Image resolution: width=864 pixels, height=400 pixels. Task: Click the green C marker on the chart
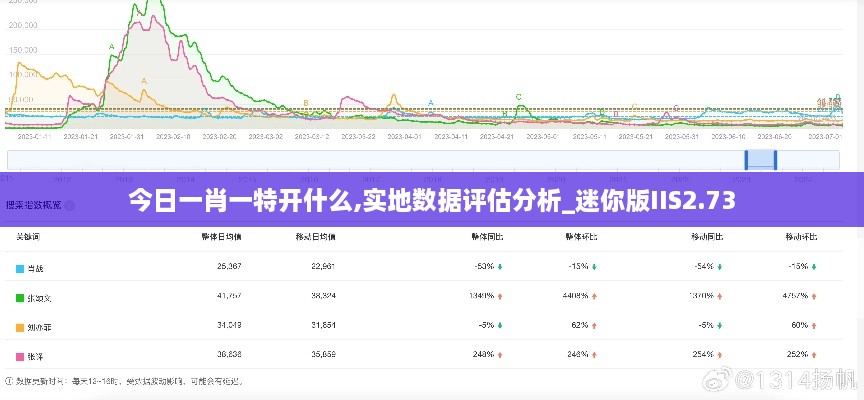518,97
